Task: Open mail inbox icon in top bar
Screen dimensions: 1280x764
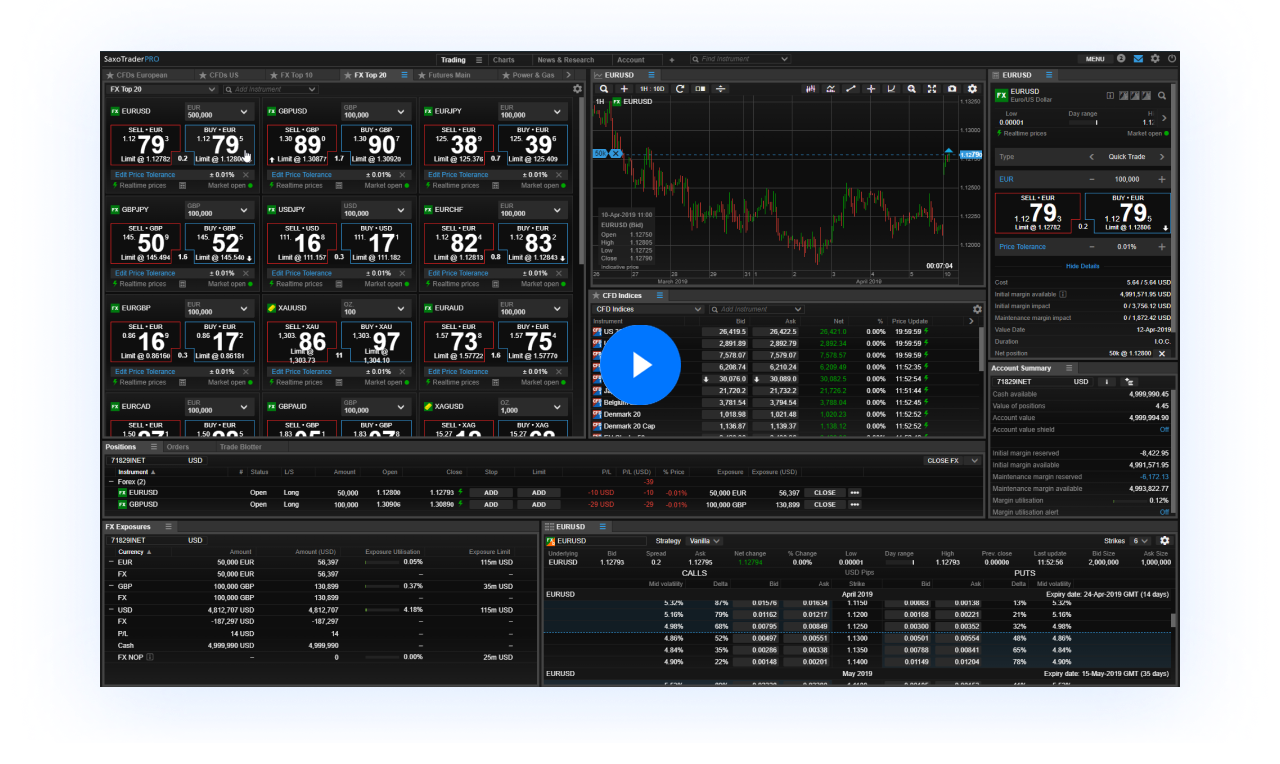Action: pos(1138,59)
